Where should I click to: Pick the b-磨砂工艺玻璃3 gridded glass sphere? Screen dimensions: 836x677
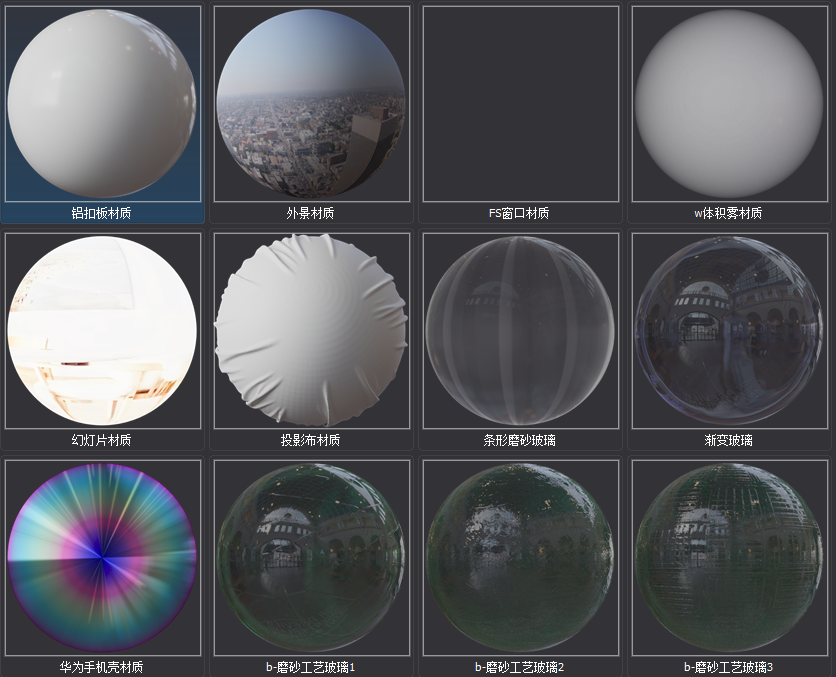729,557
